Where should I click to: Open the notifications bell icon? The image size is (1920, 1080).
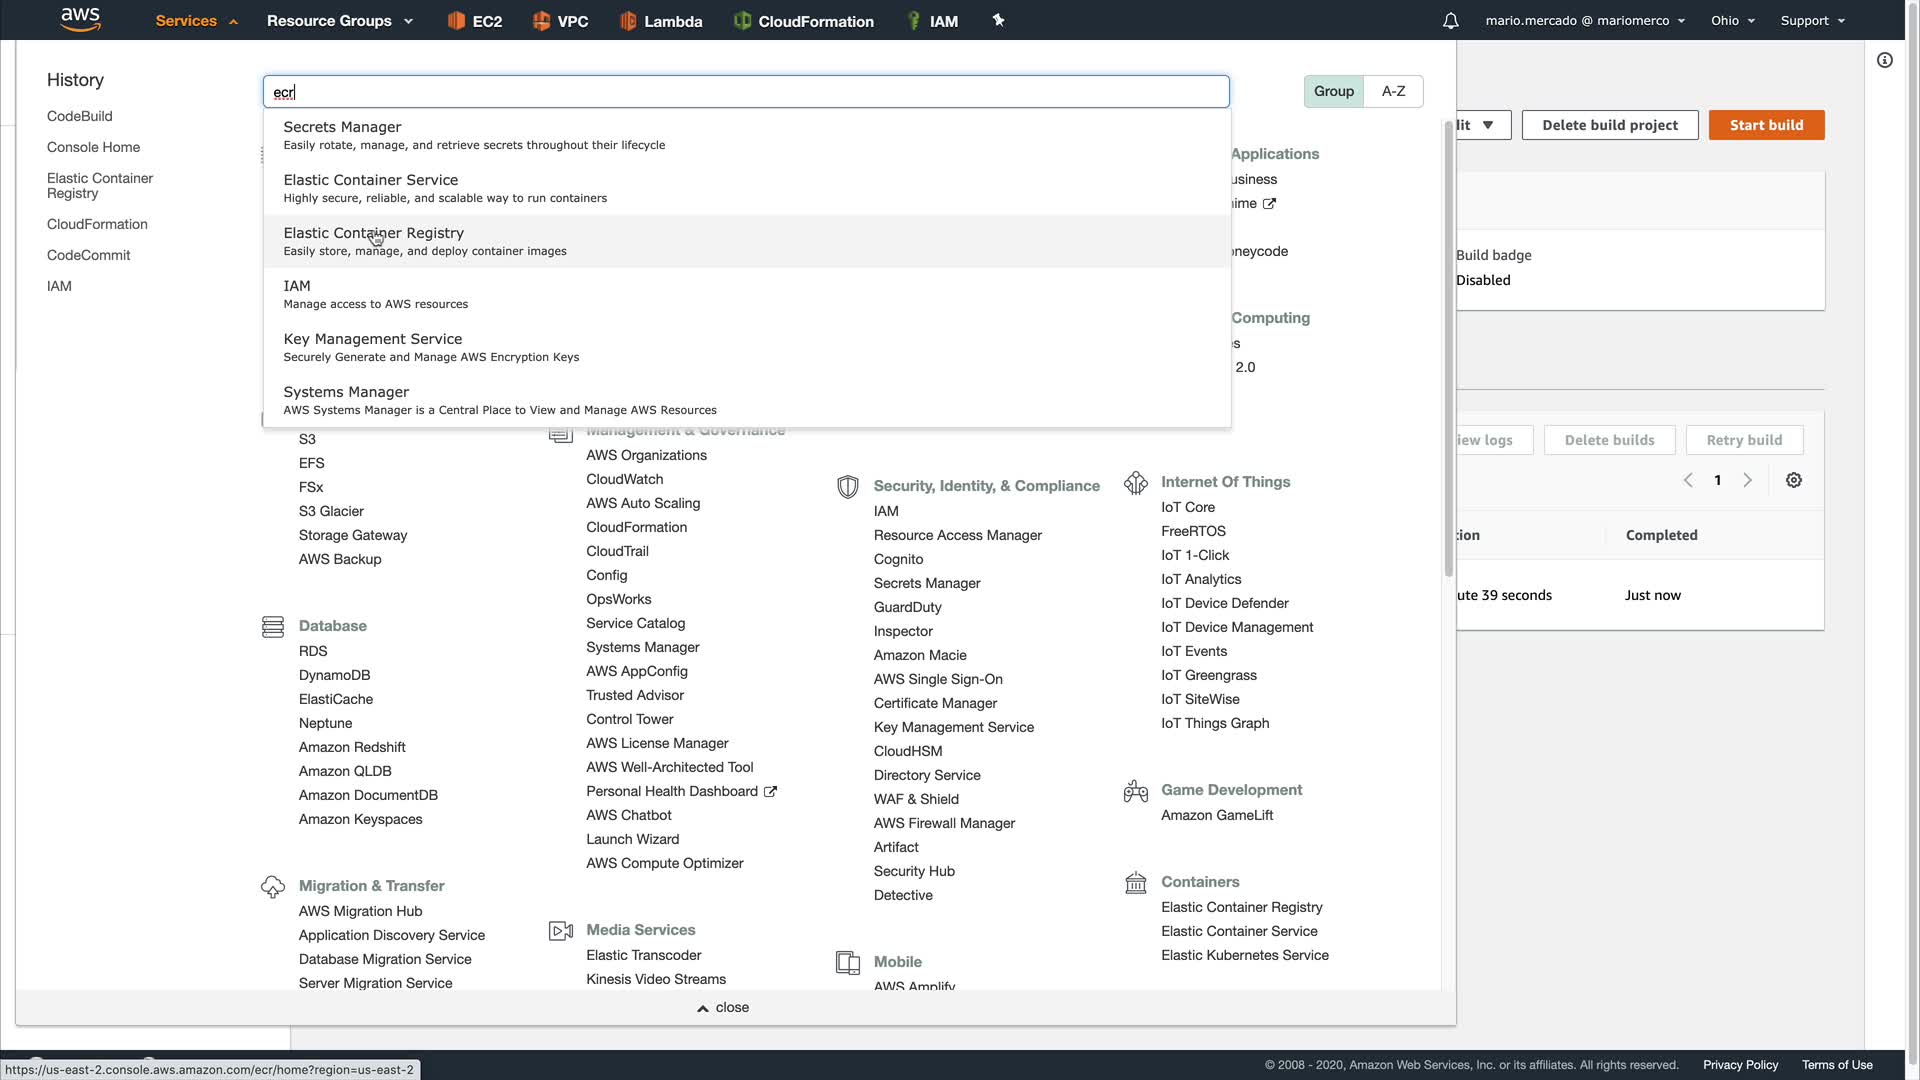[1450, 21]
